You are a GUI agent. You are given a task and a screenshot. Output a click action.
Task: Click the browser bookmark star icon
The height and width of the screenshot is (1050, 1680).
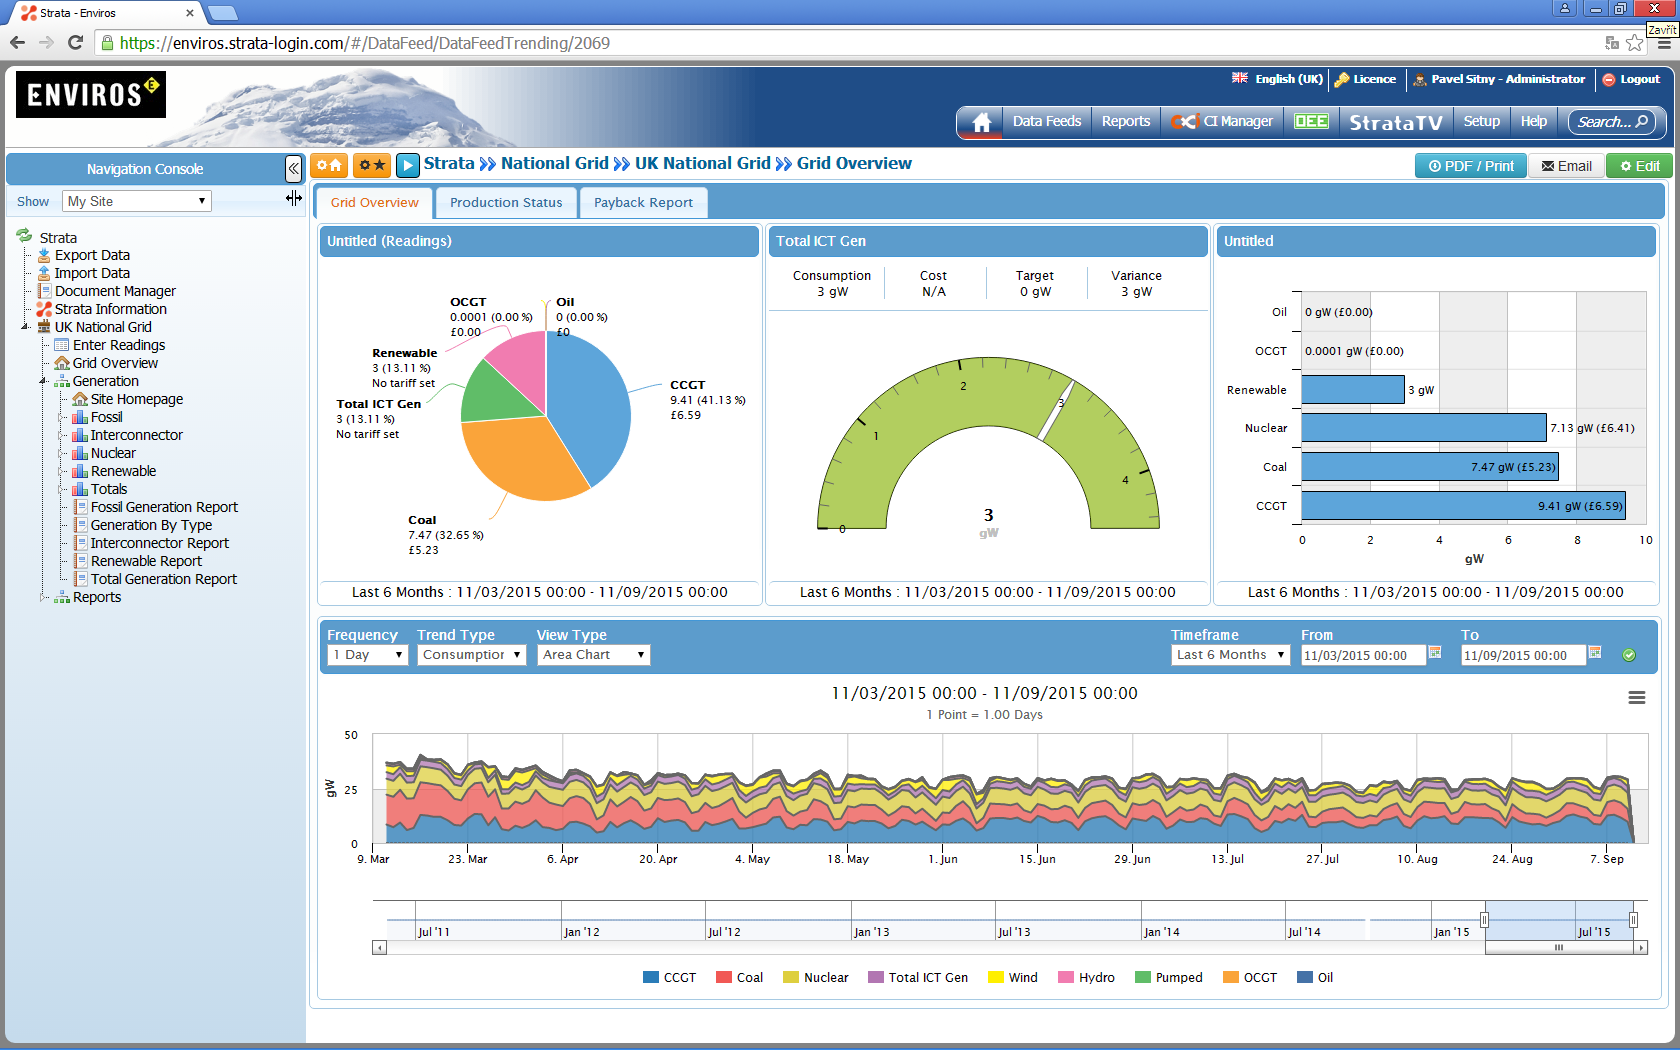point(1634,43)
